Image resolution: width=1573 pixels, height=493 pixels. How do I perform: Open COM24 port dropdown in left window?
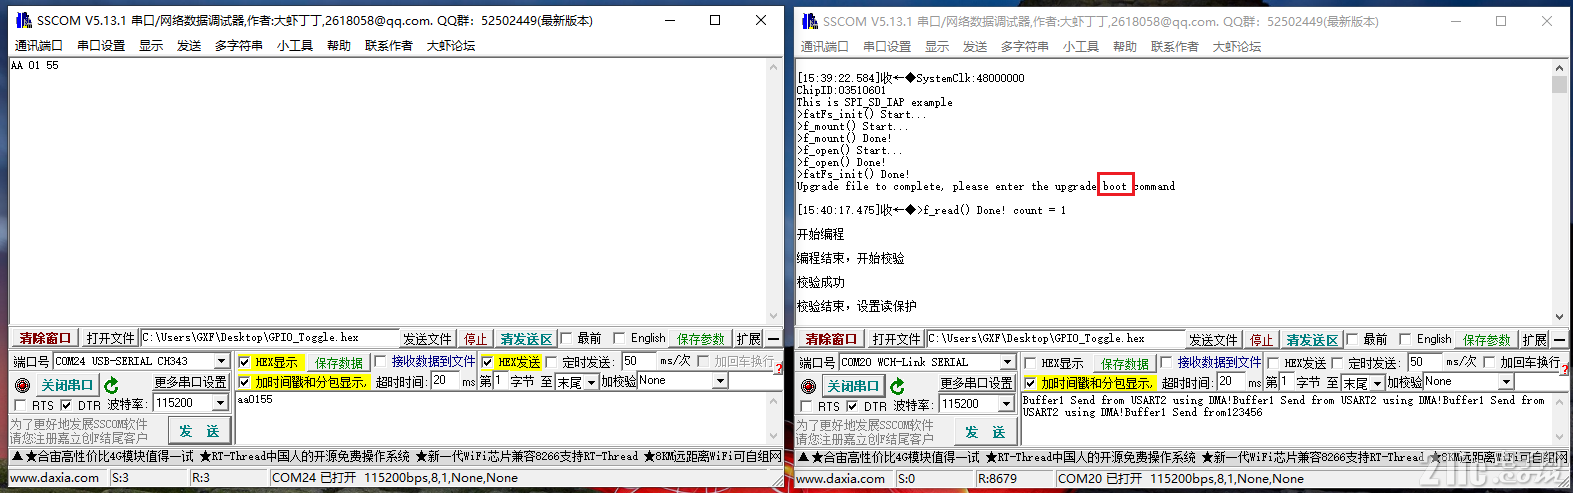point(221,361)
